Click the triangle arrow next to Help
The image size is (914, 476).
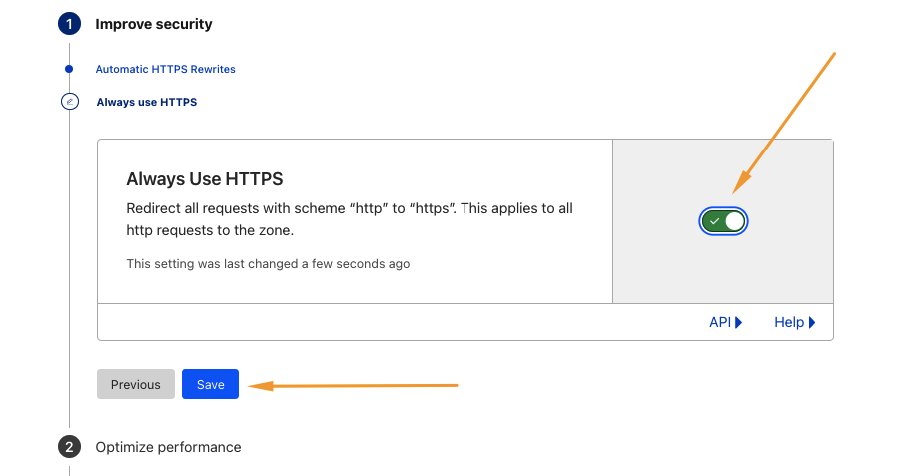[x=812, y=323]
